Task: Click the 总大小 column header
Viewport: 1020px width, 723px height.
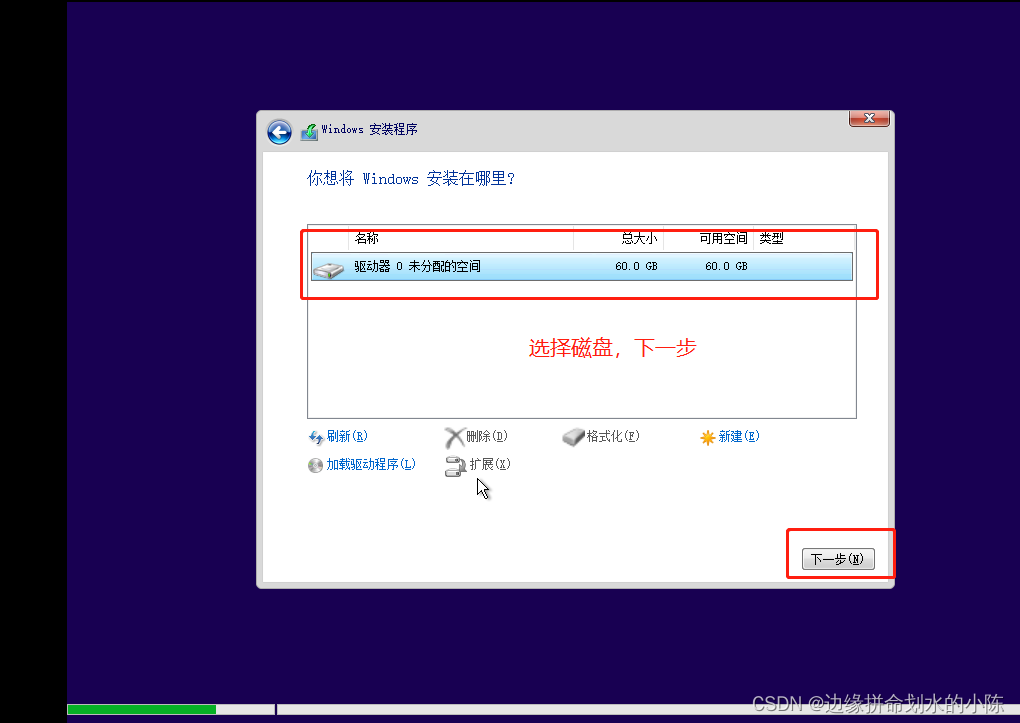Action: tap(639, 238)
